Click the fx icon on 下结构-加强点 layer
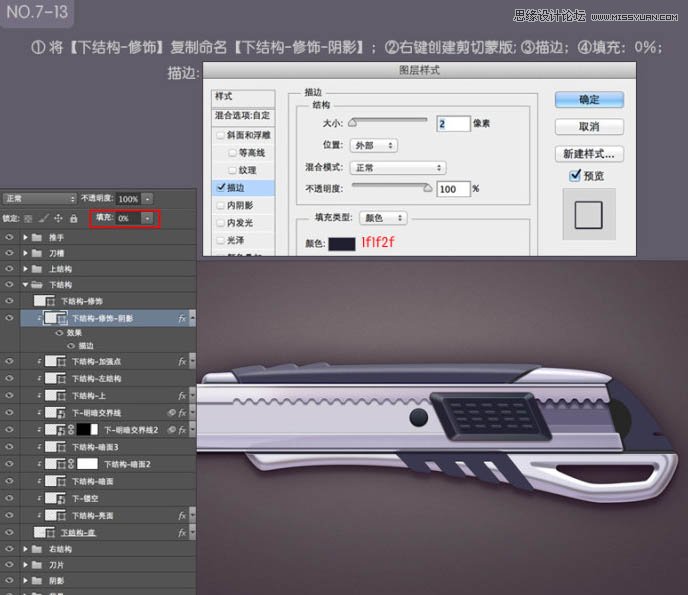Screen dimensions: 688x595 182,362
